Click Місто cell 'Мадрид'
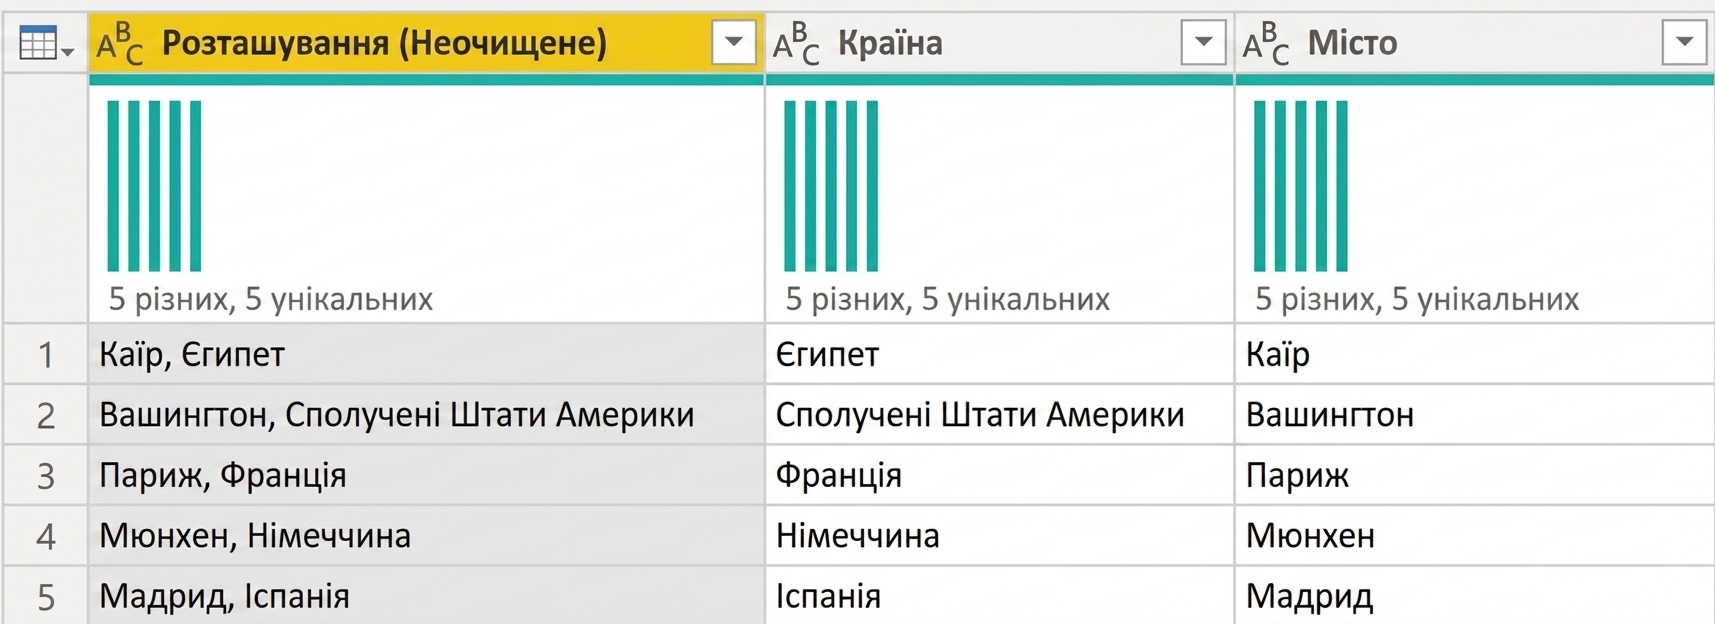Viewport: 1715px width, 624px height. [x=1475, y=597]
